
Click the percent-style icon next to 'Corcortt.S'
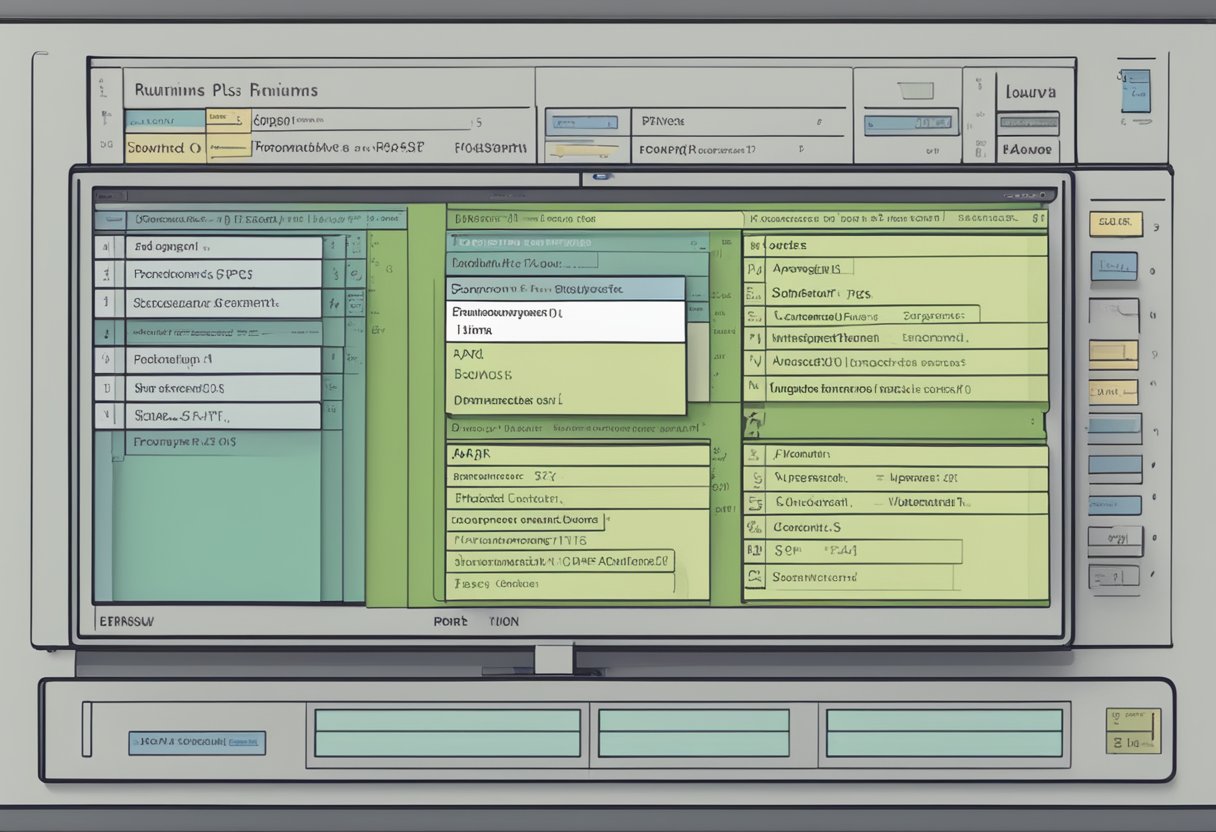(753, 526)
